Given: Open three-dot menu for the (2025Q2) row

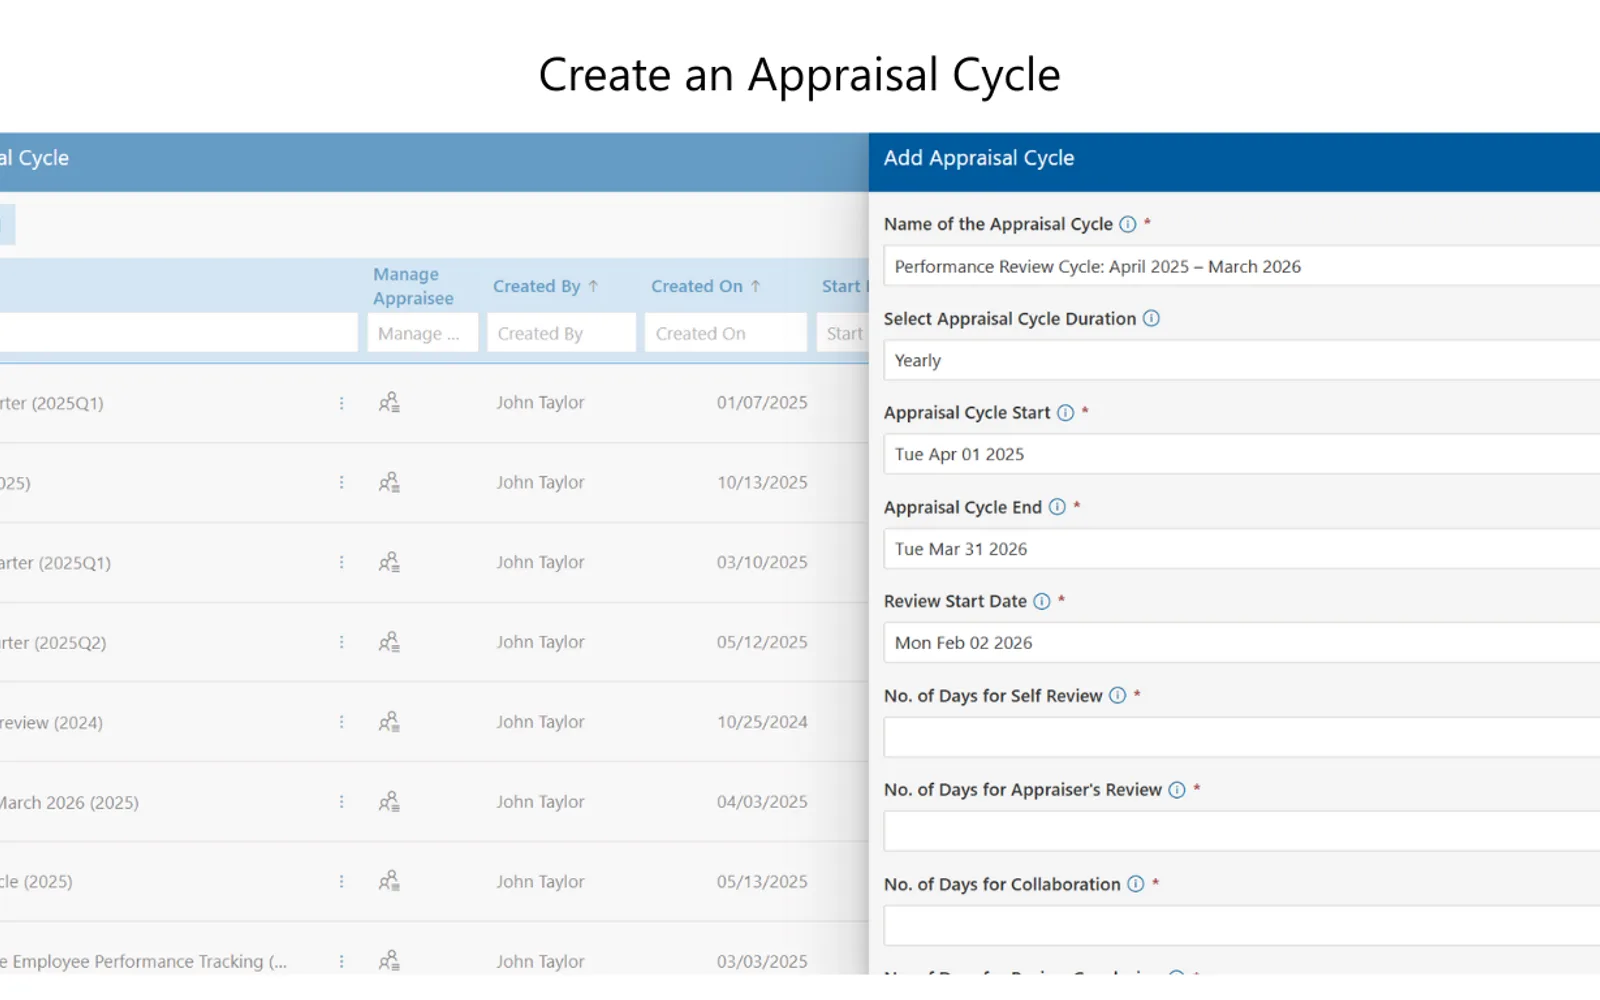Looking at the screenshot, I should coord(341,642).
